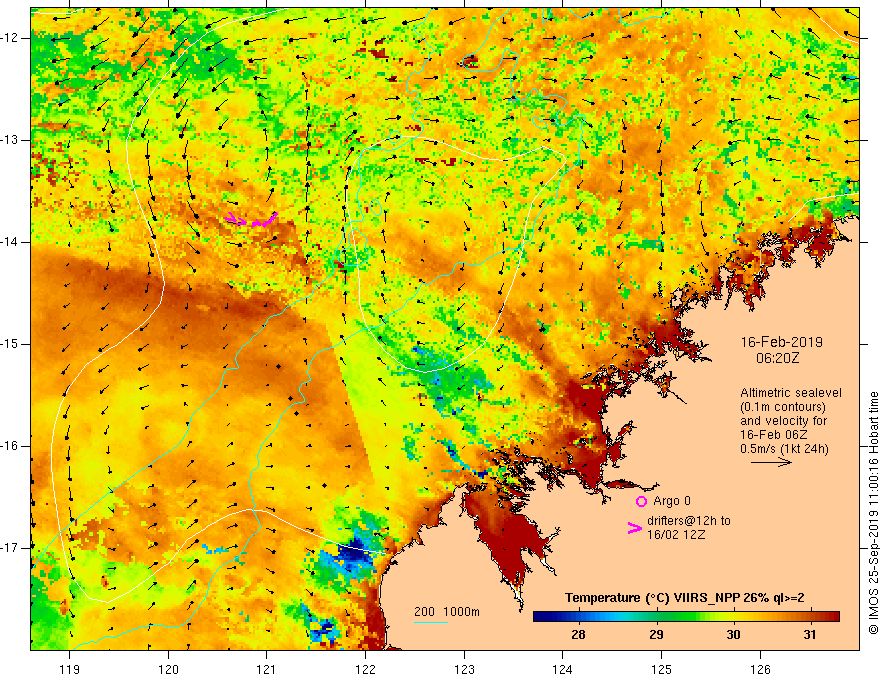Click the magenta Argo 0 circle marker
Image resolution: width=880 pixels, height=680 pixels.
[641, 501]
